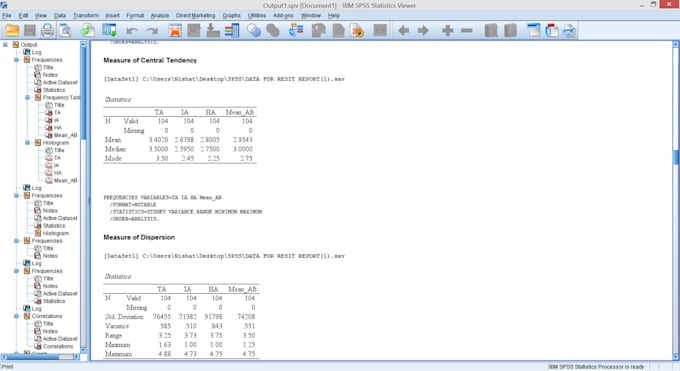Click the Print toolbar icon
The width and height of the screenshot is (680, 371).
(47, 30)
